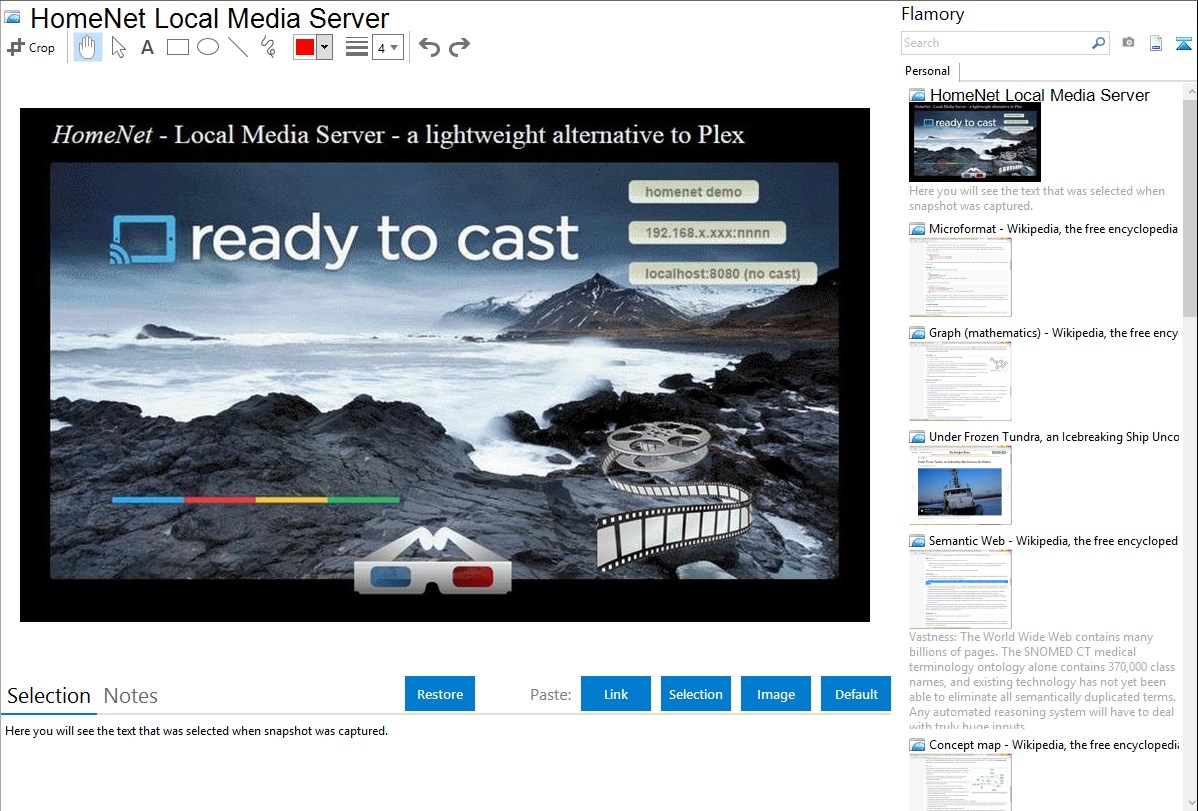Screen dimensions: 1198x811
Task: Click the Graph (mathematics) - Wikipedia title
Action: (1053, 333)
